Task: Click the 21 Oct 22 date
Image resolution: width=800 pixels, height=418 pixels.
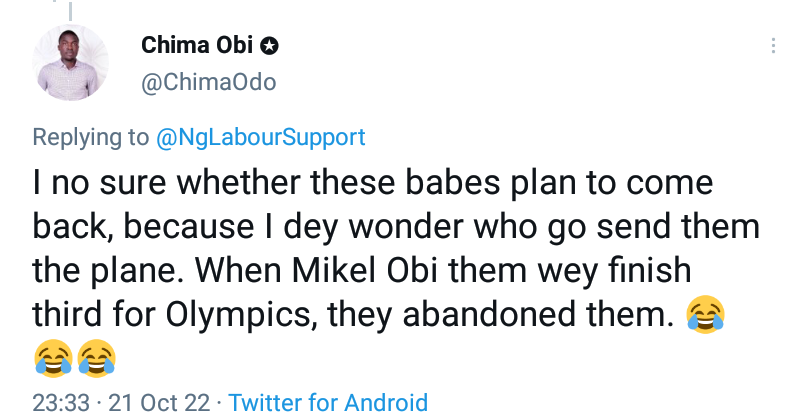Action: click(x=160, y=403)
